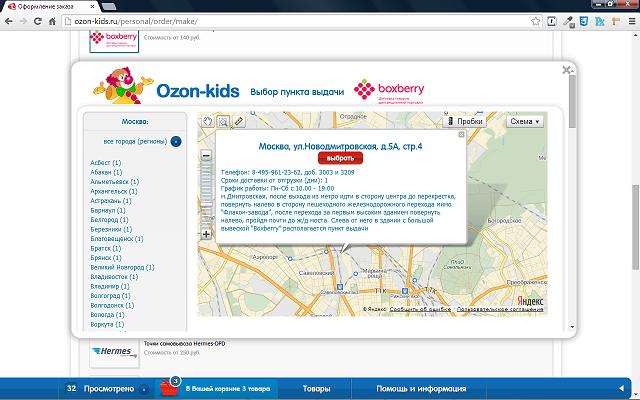
Task: Open the Схема map type dropdown
Action: (x=525, y=121)
